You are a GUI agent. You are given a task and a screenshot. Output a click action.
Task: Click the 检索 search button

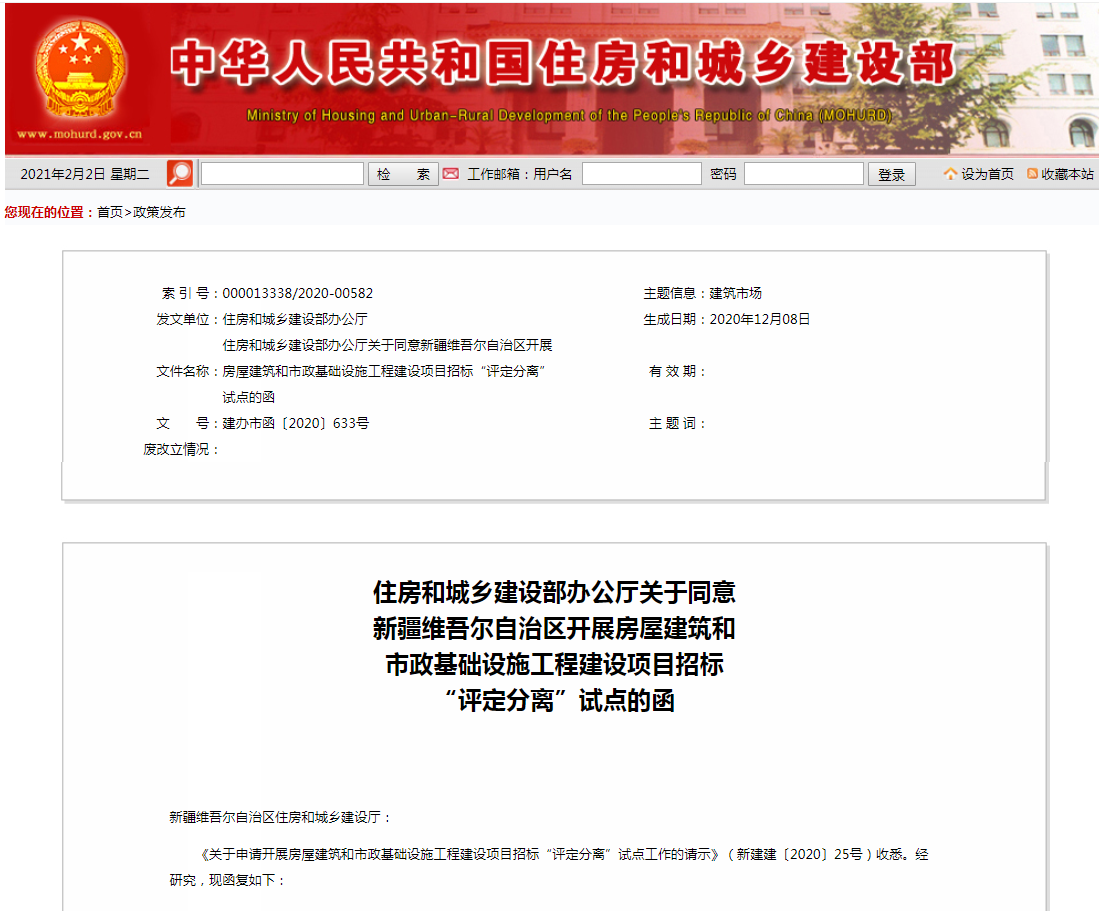[x=404, y=172]
